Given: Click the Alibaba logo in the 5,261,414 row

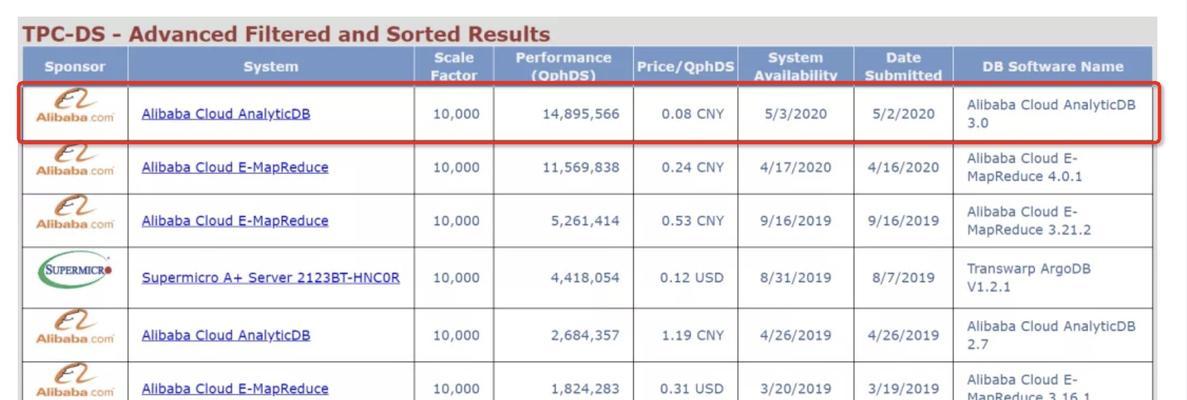Looking at the screenshot, I should 75,213.
